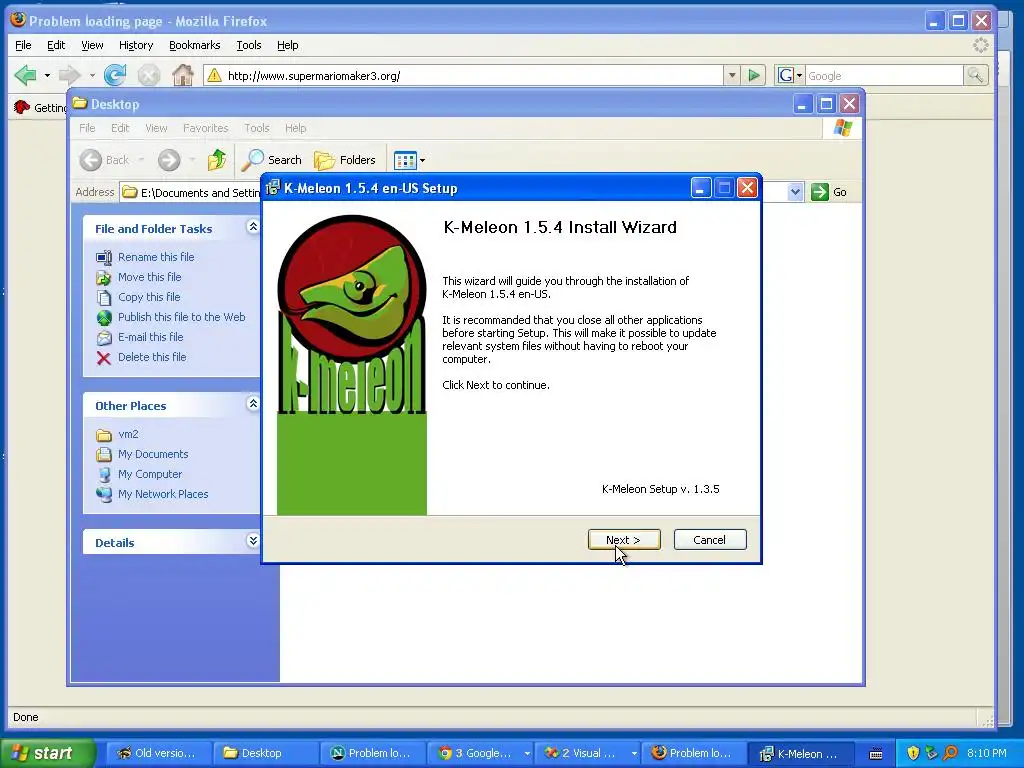Go back in Firefox with green arrow
This screenshot has width=1024, height=768.
(25, 75)
